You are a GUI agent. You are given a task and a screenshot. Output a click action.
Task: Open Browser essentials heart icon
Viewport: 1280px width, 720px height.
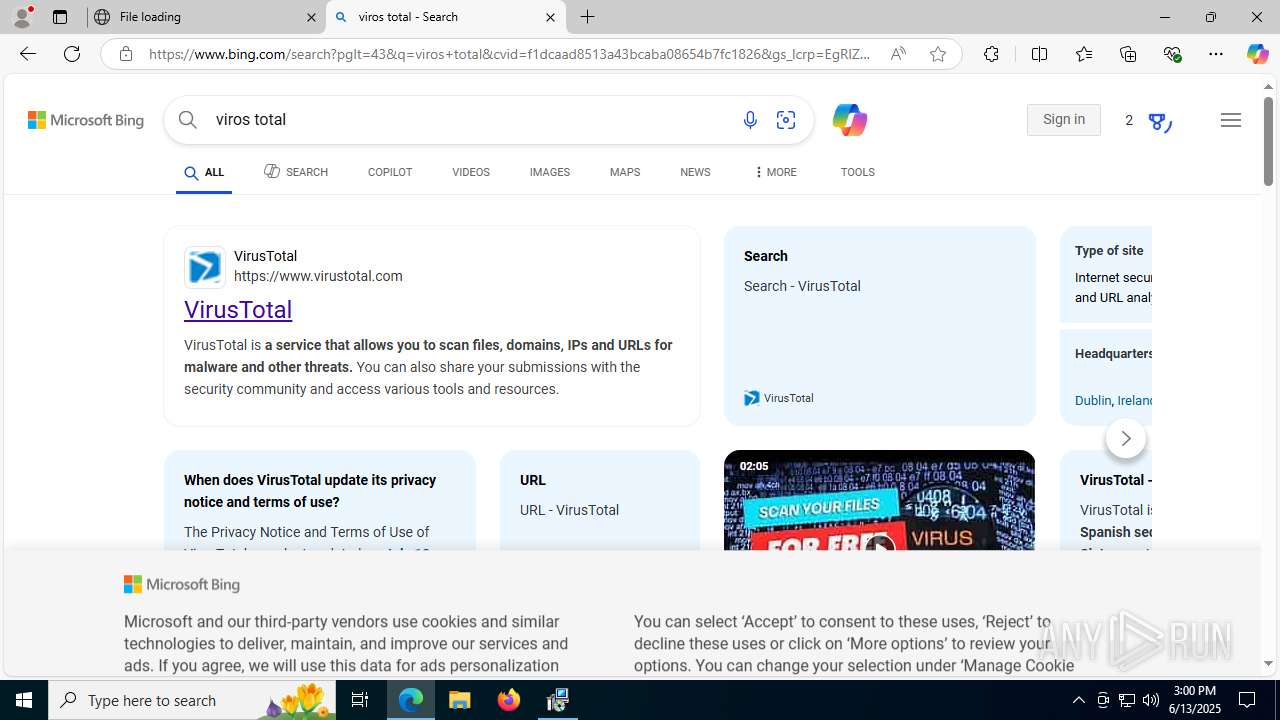coord(1173,54)
